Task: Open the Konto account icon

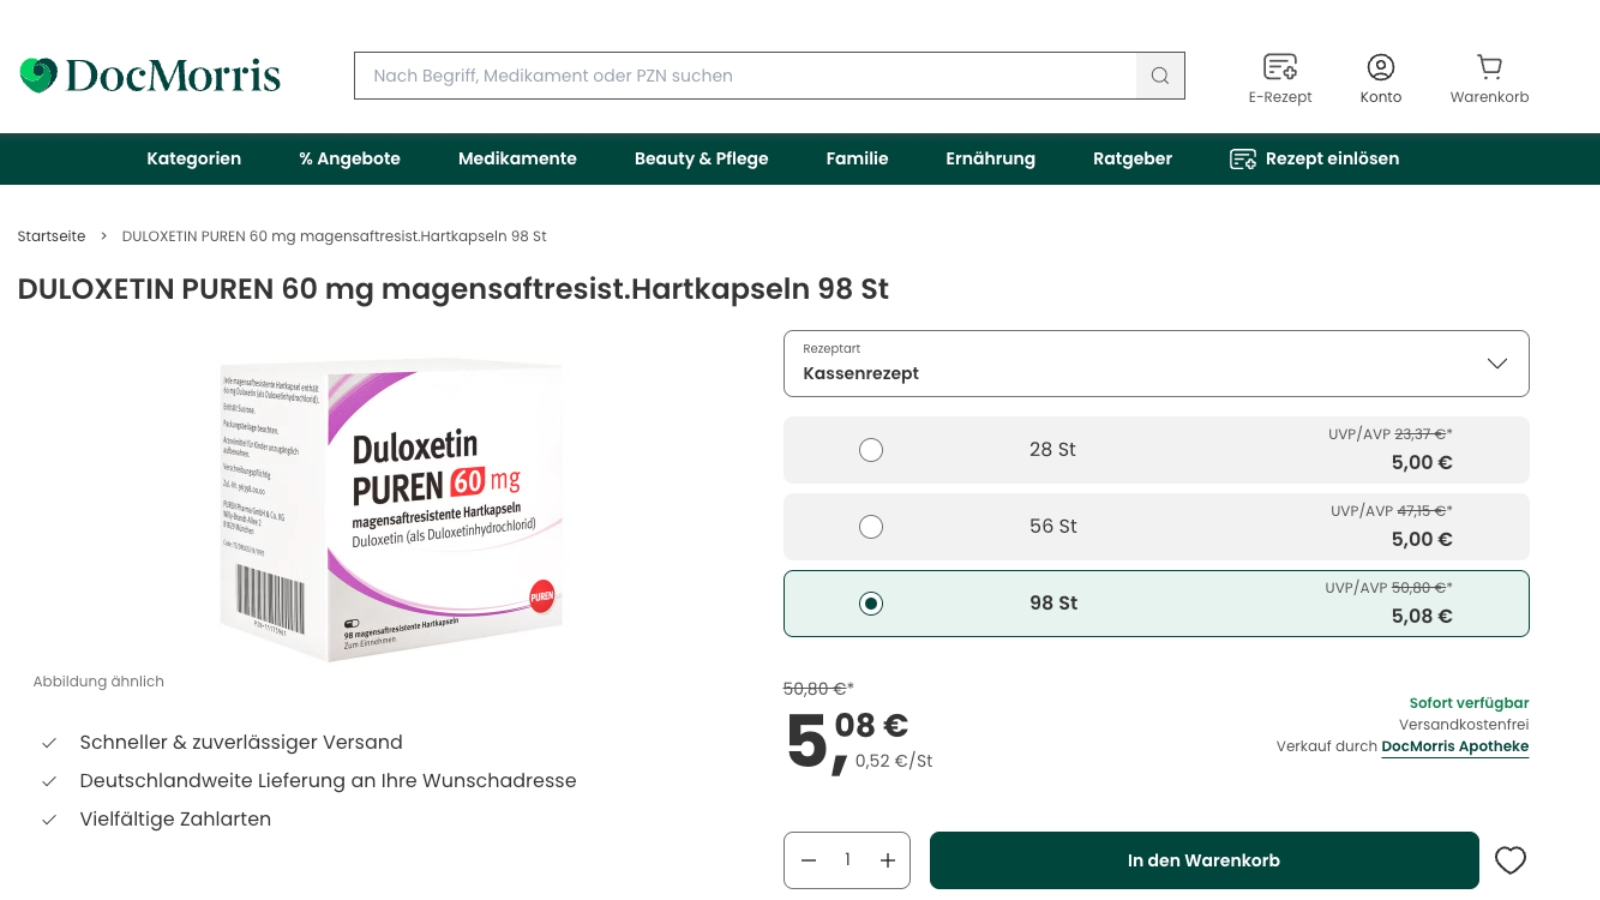Action: 1381,67
